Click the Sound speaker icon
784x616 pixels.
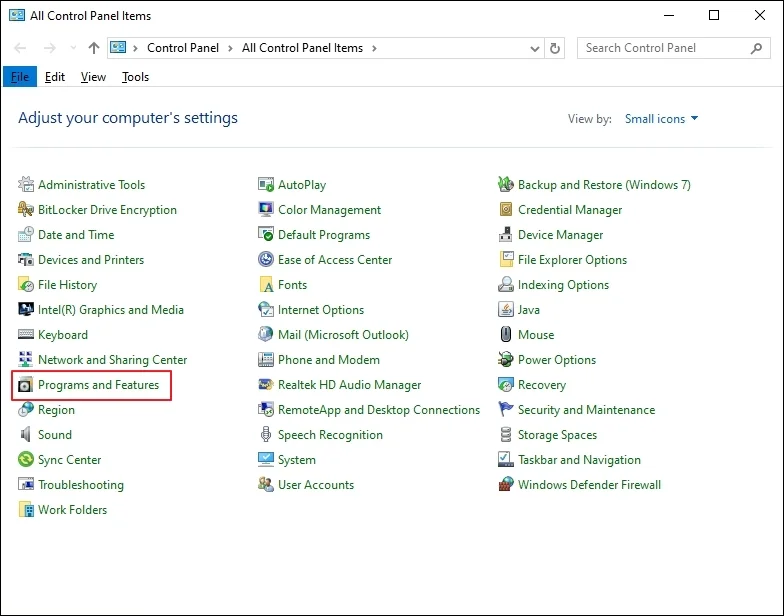tap(26, 434)
